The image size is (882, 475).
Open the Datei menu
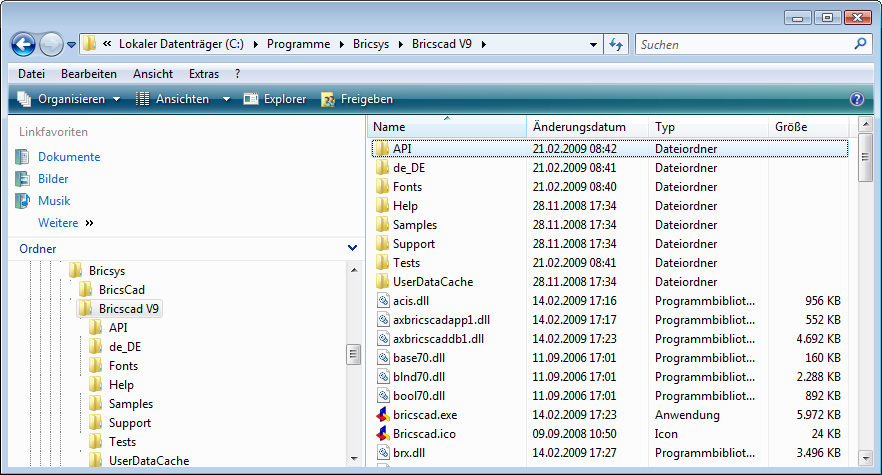click(32, 74)
